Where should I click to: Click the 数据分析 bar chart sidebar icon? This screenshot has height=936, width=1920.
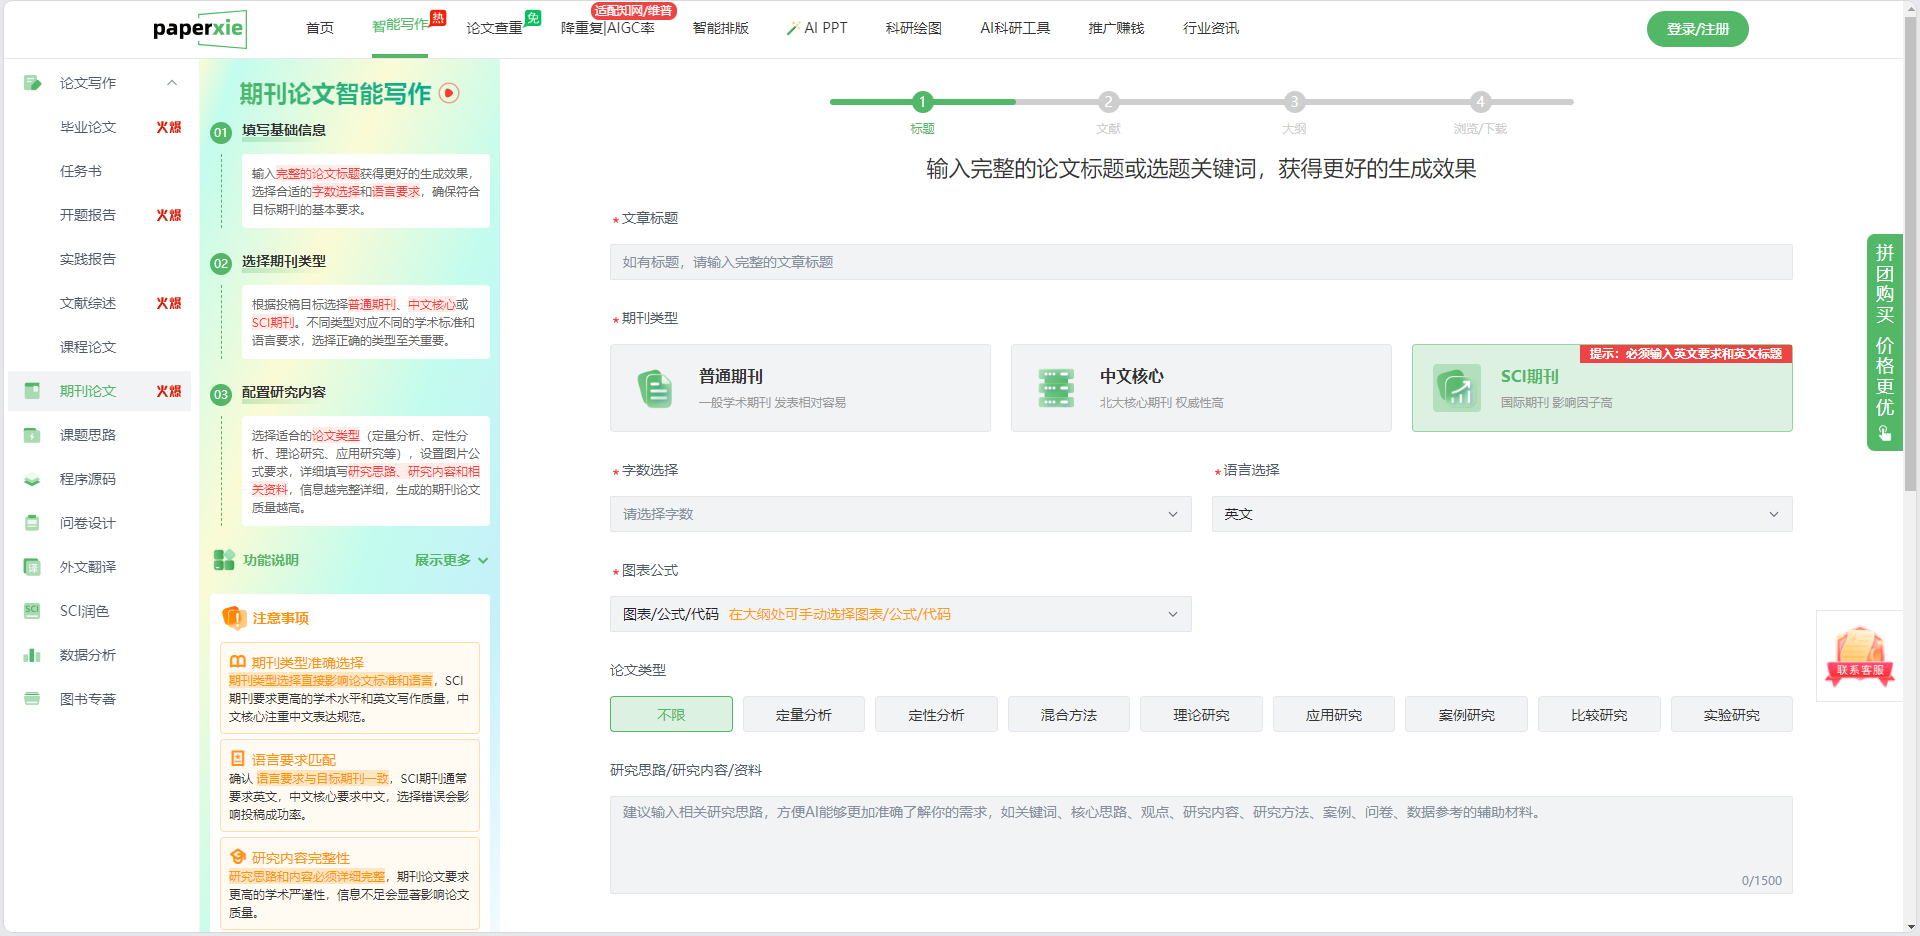click(x=32, y=655)
